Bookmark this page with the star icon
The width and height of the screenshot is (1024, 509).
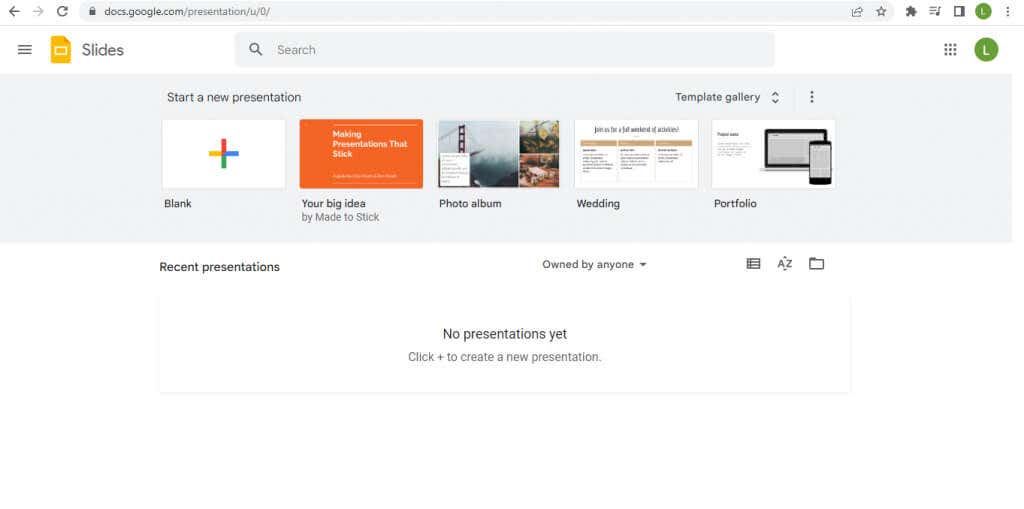point(881,12)
